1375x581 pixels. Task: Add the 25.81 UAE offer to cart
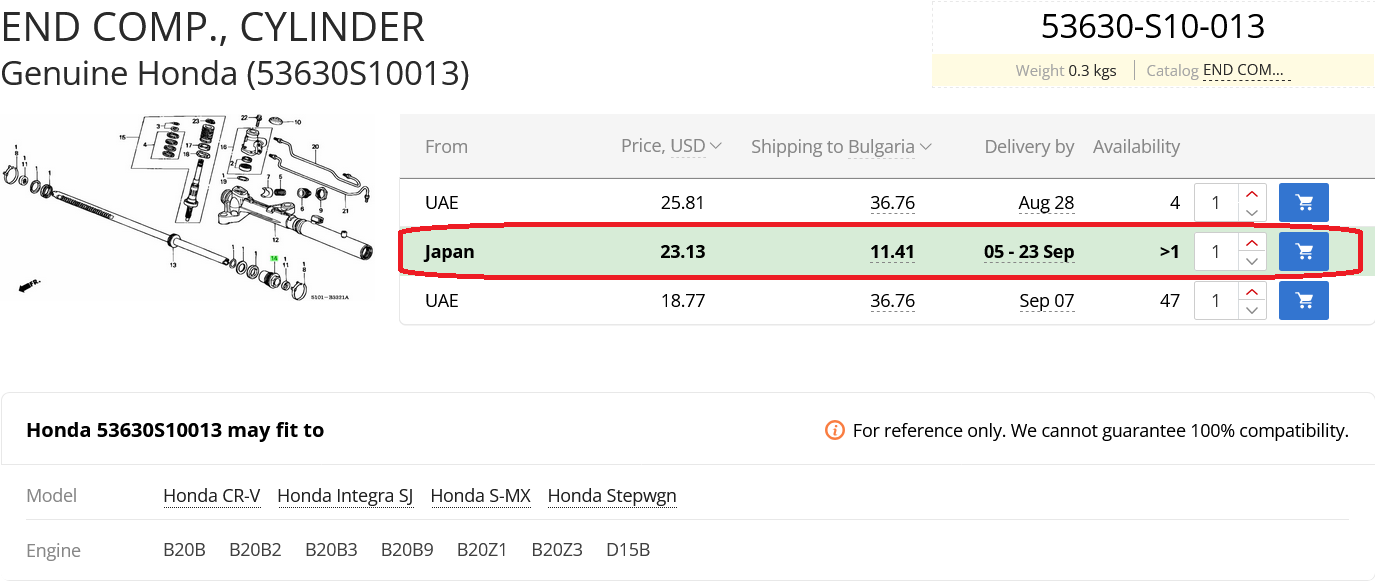click(1304, 203)
